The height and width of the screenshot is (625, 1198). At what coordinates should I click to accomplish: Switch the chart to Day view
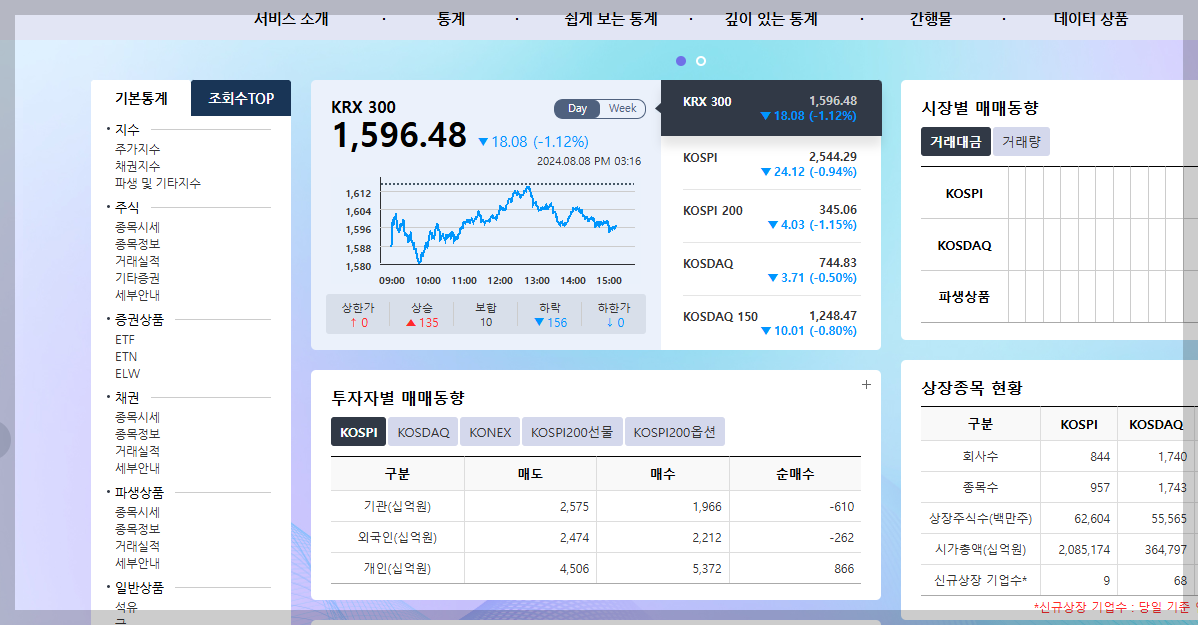click(578, 108)
